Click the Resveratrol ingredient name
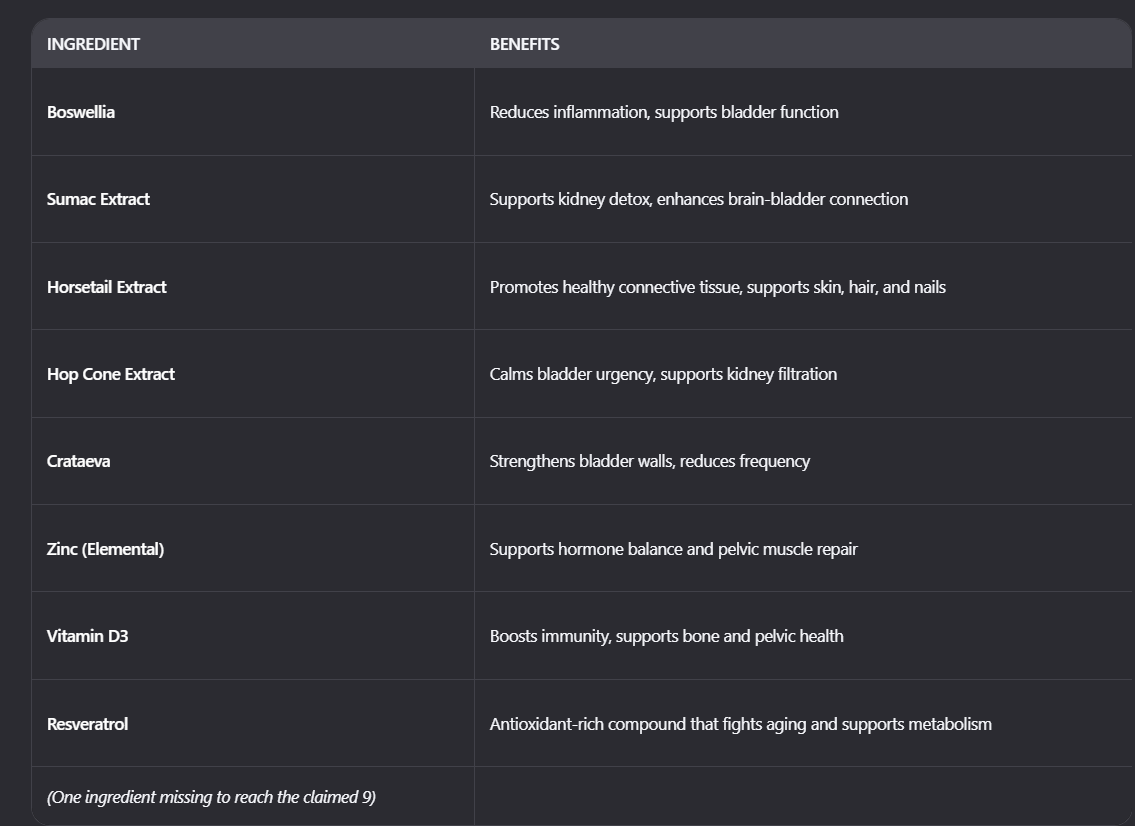This screenshot has width=1135, height=826. [87, 724]
